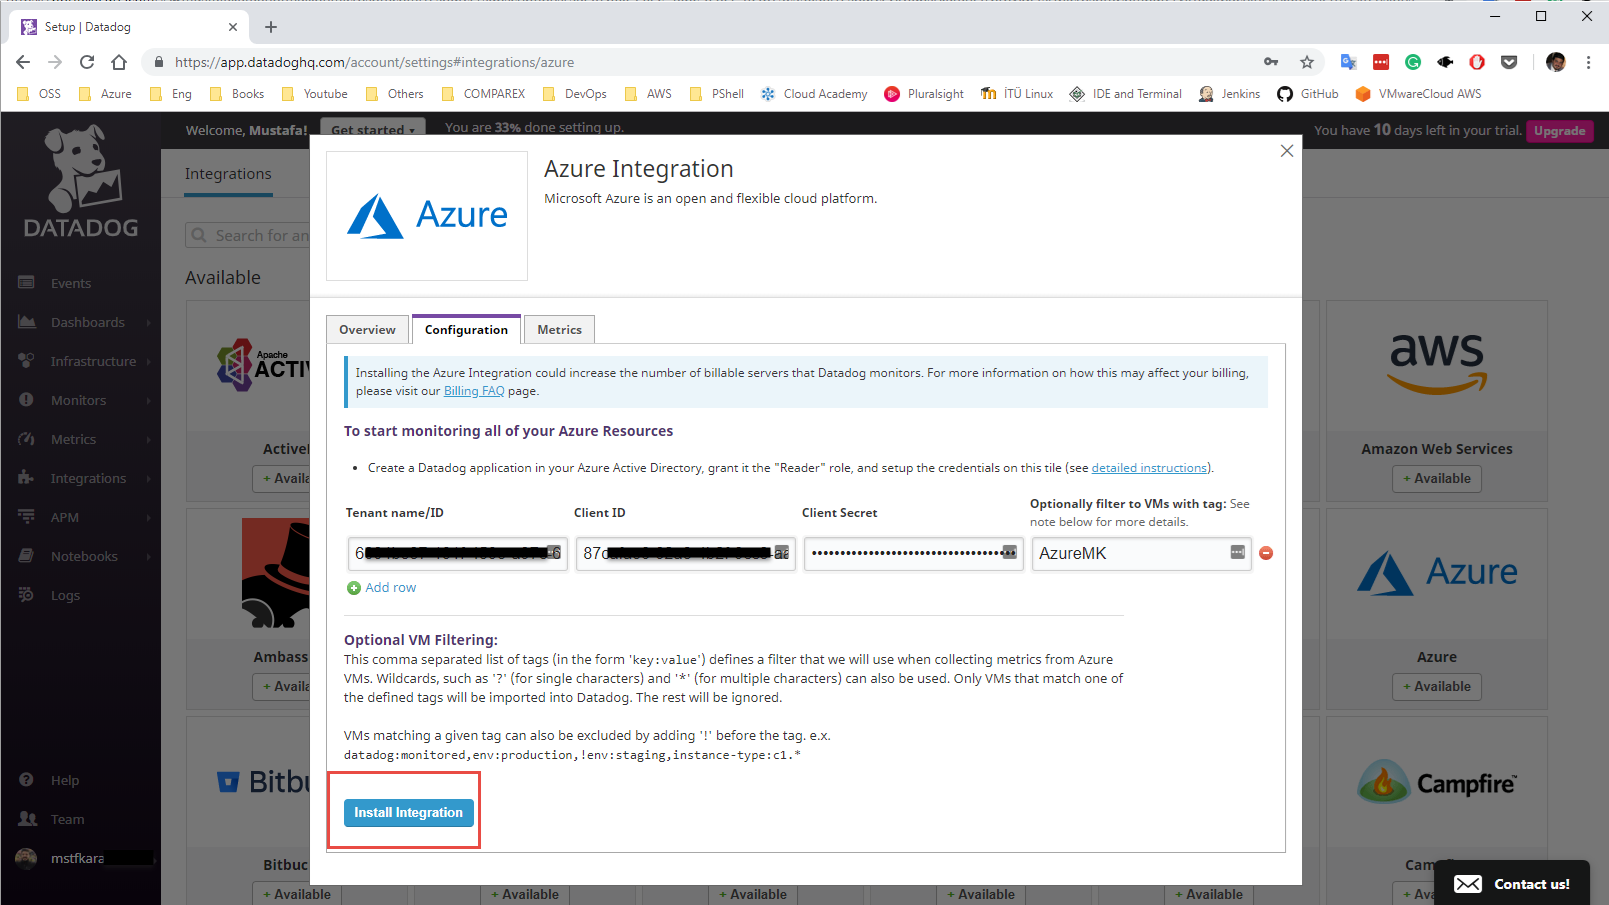Click the address bar URL
This screenshot has height=905, width=1609.
pyautogui.click(x=374, y=62)
